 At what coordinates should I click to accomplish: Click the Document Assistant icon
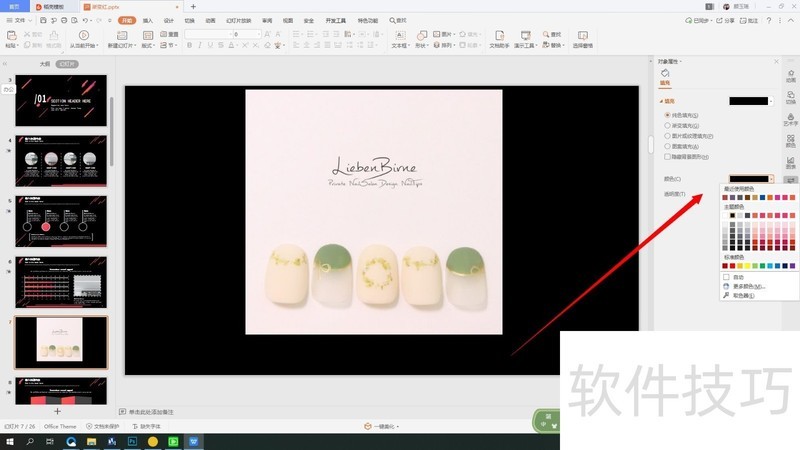499,35
